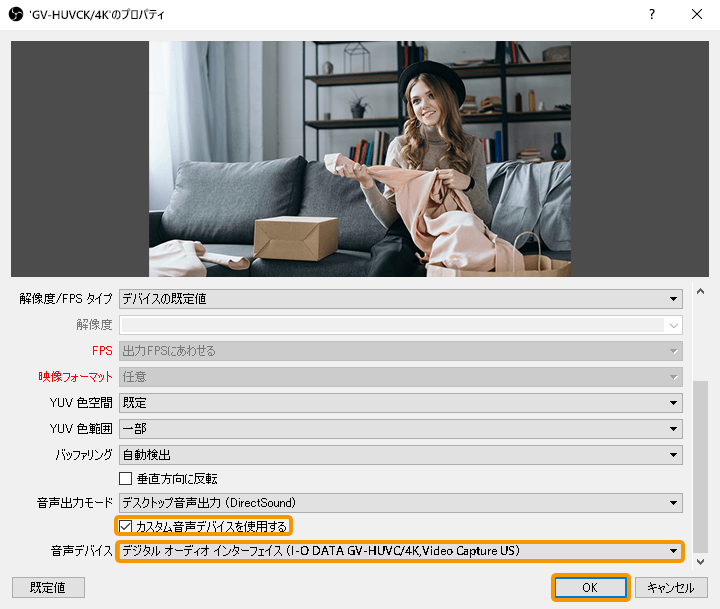This screenshot has height=609, width=720.
Task: Click the help question mark button
Action: pyautogui.click(x=652, y=14)
